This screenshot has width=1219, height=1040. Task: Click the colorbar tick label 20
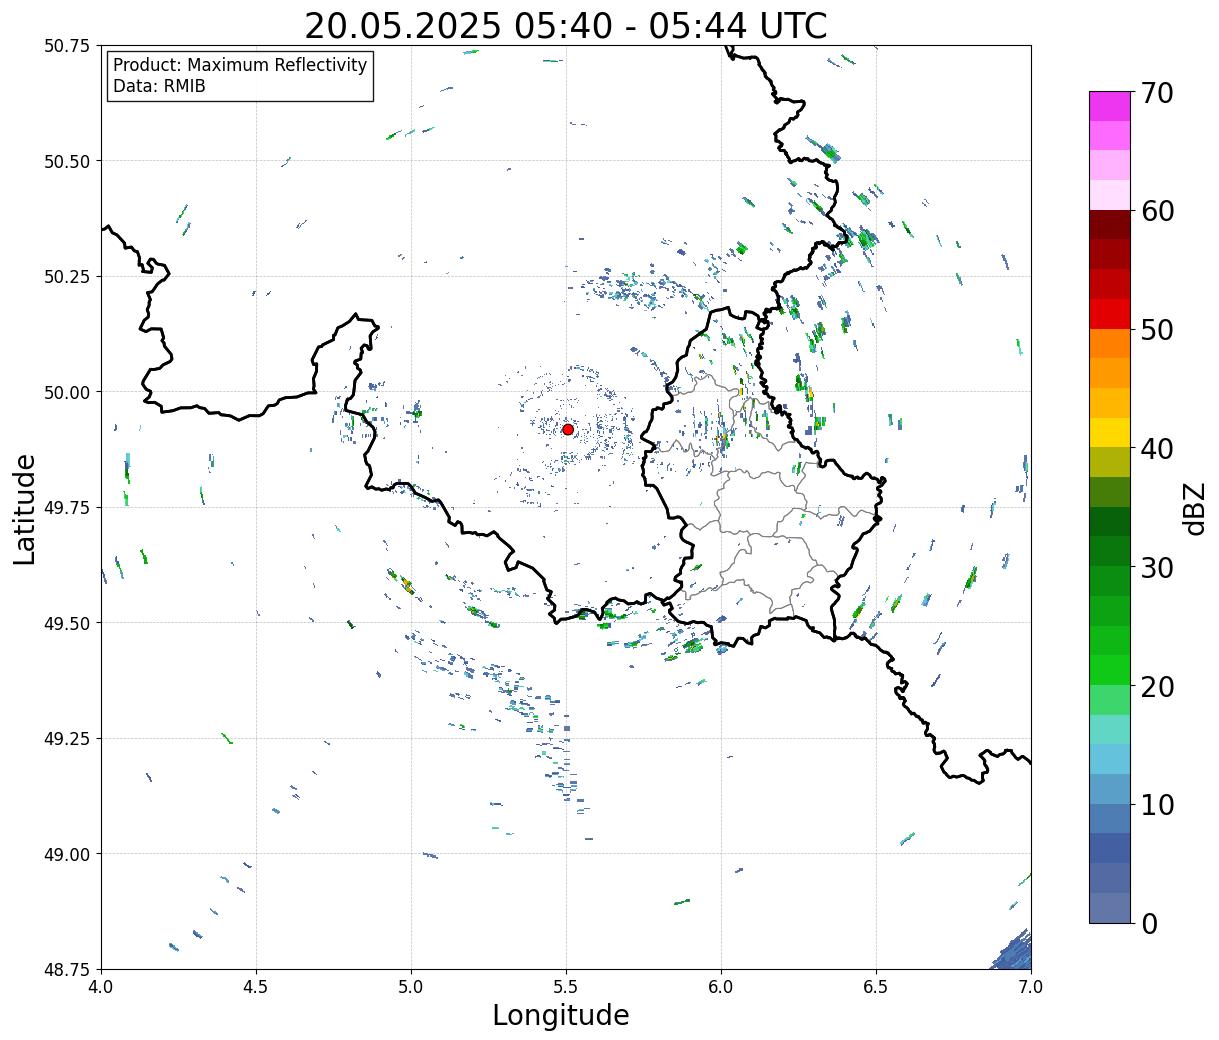point(1157,686)
